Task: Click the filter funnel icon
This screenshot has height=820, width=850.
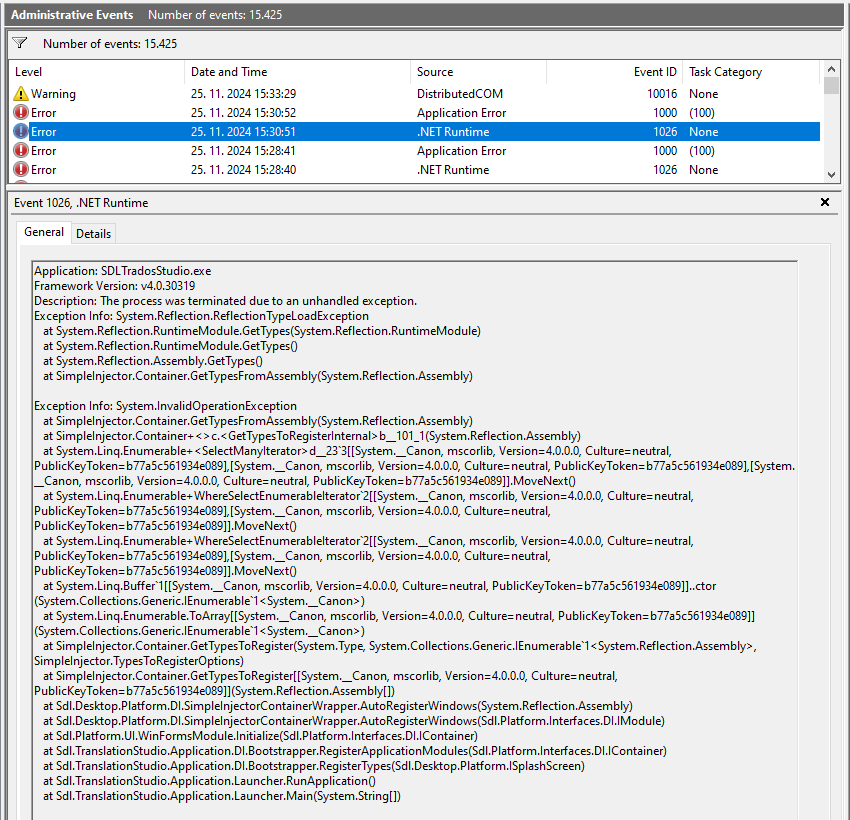Action: [20, 43]
